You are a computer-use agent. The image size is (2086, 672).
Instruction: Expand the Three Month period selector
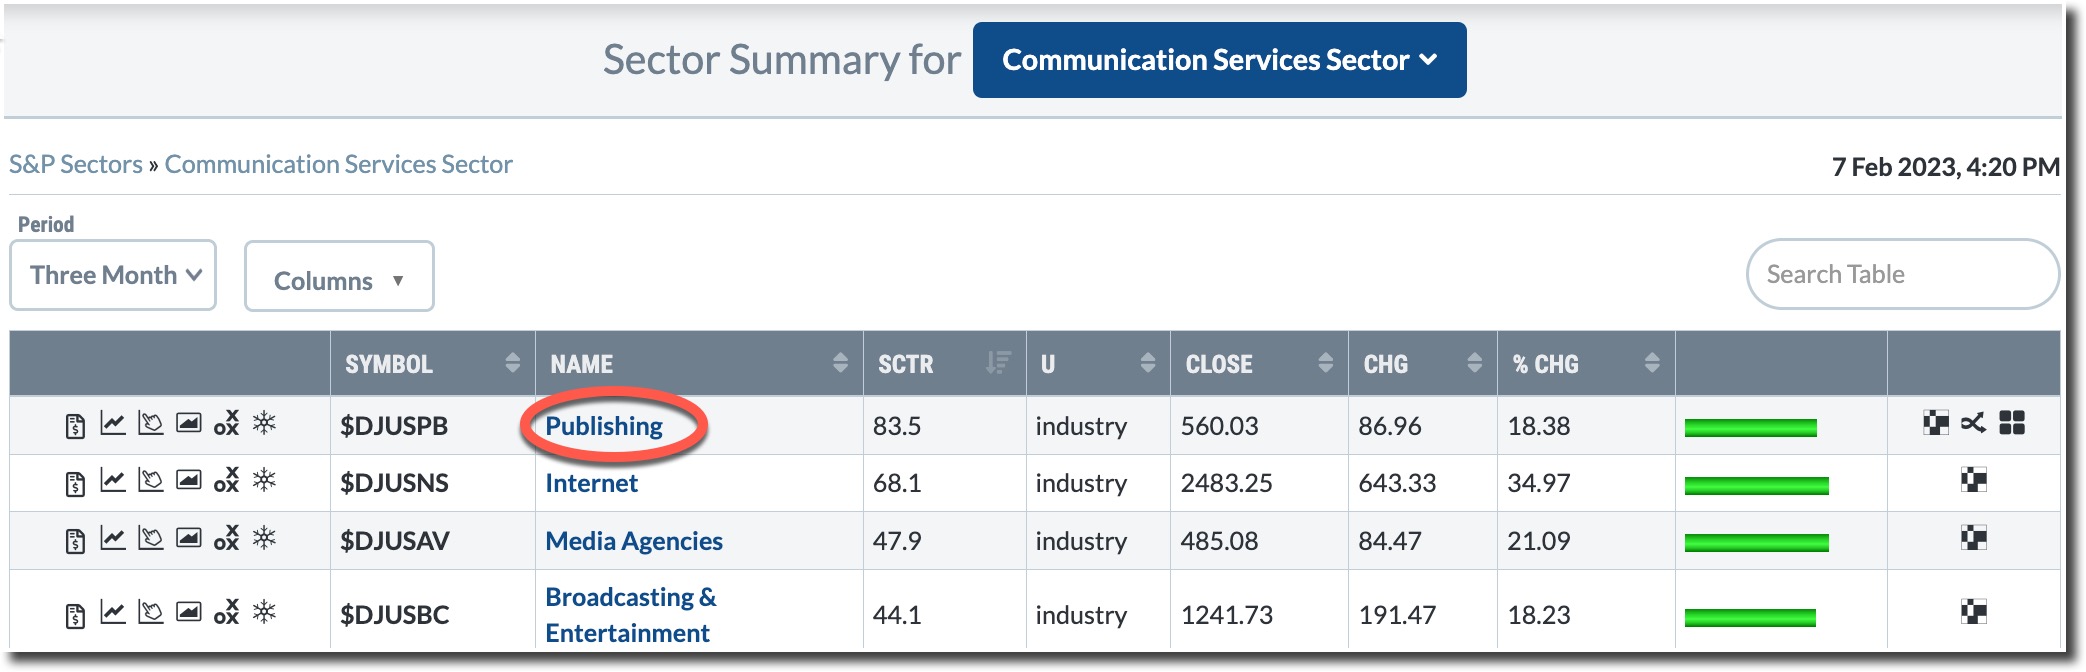(x=113, y=275)
